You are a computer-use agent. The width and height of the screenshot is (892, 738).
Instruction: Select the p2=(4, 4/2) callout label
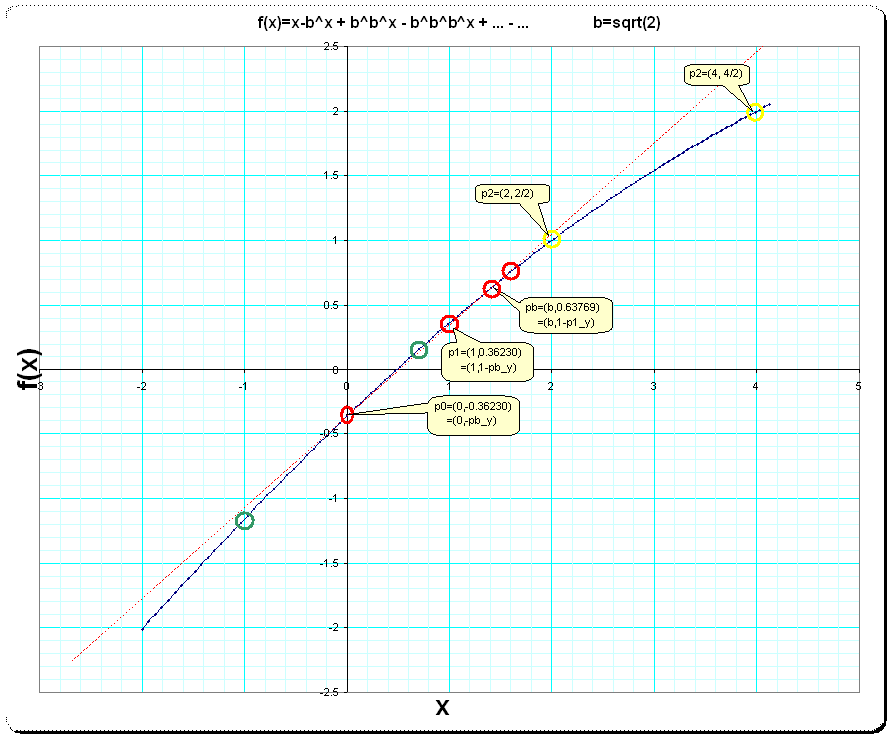pos(717,74)
